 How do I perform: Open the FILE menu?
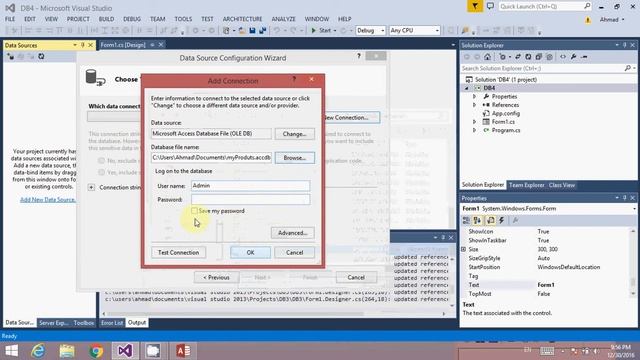coord(10,19)
